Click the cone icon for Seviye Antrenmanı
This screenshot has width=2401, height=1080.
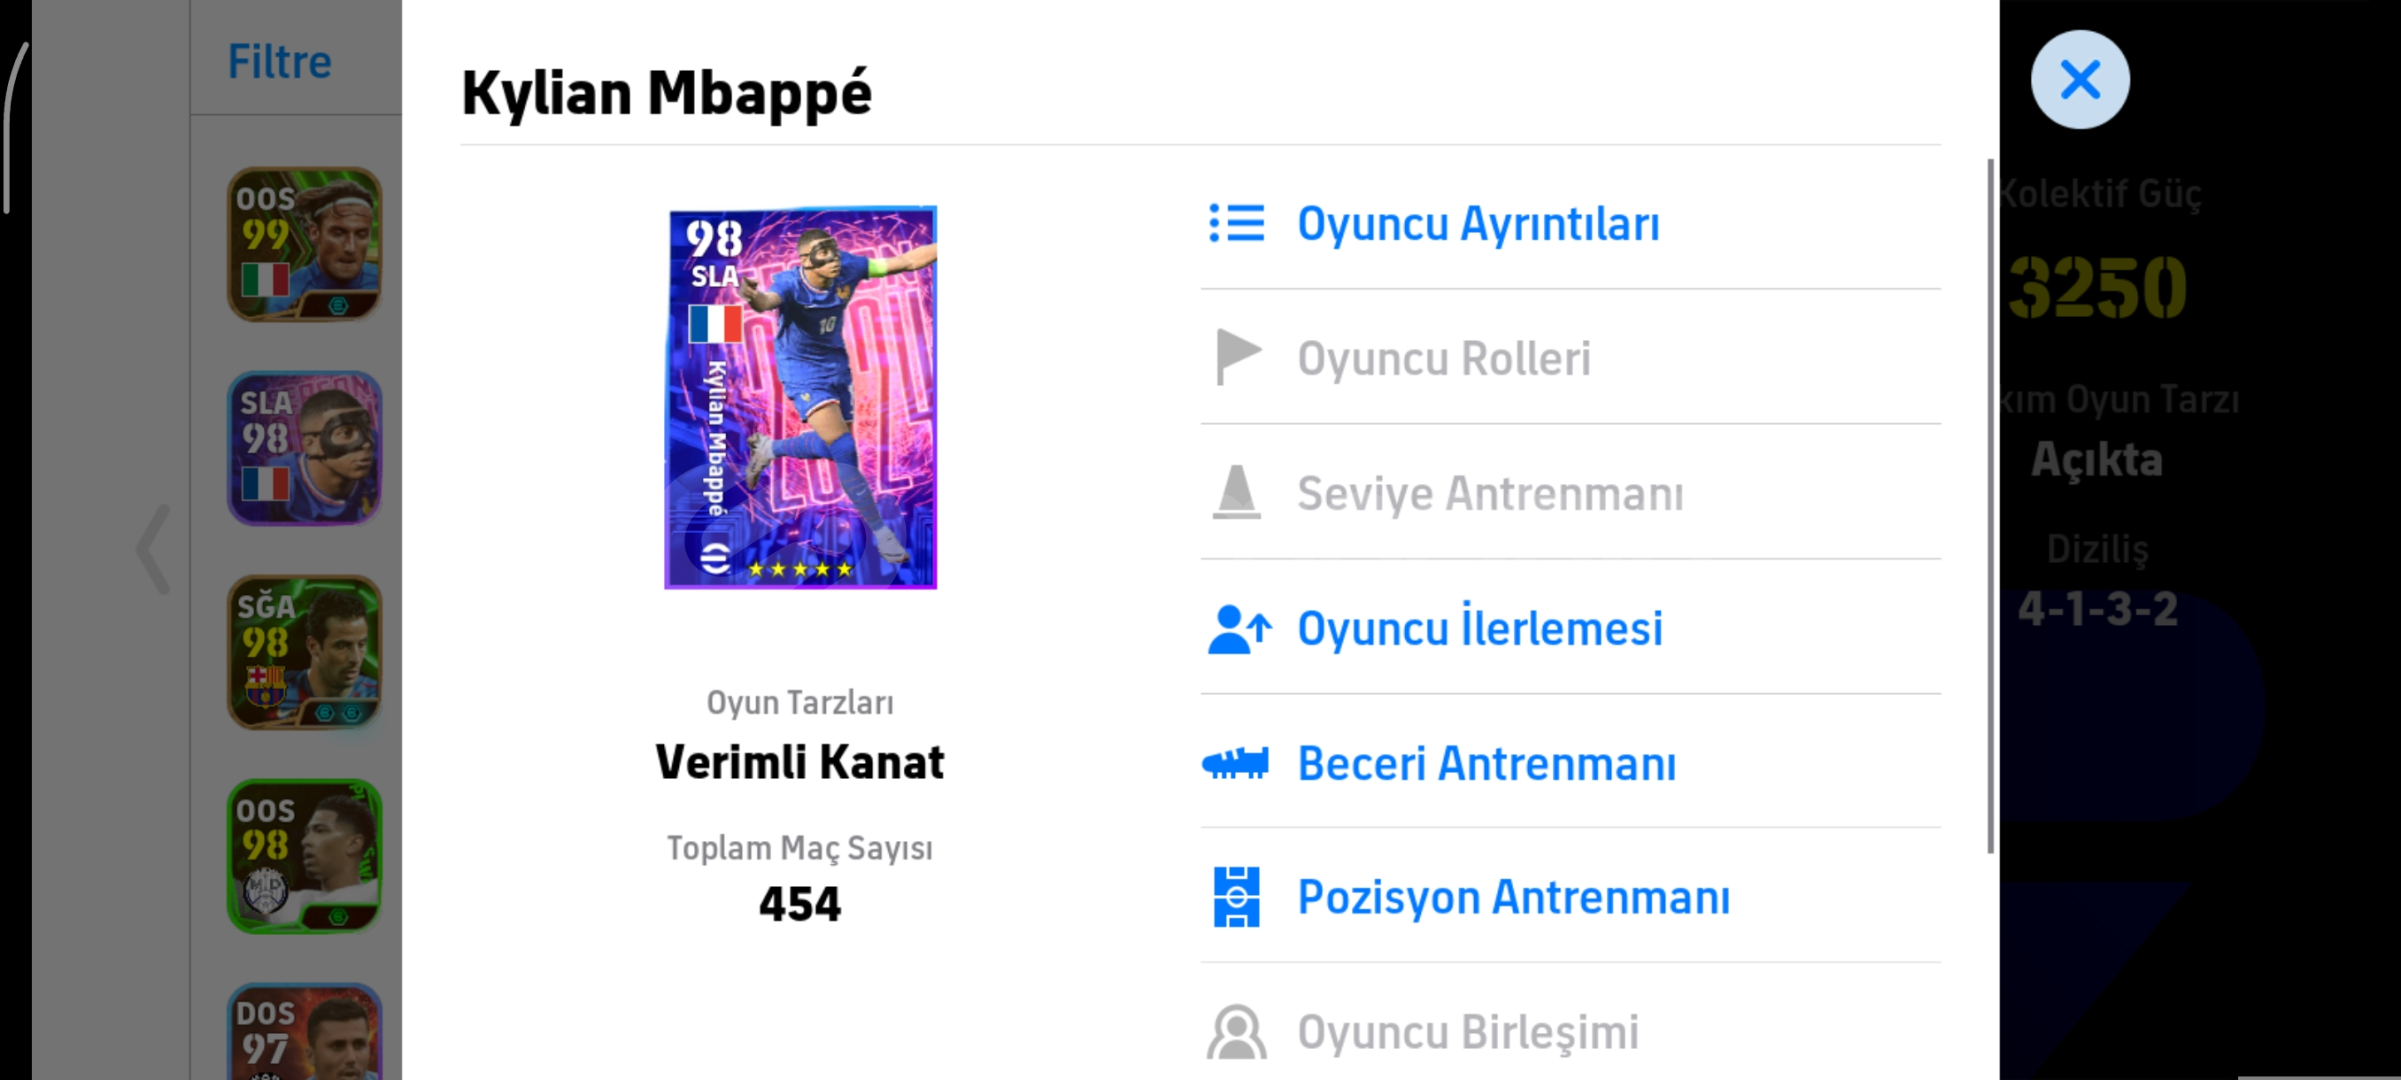pyautogui.click(x=1237, y=492)
